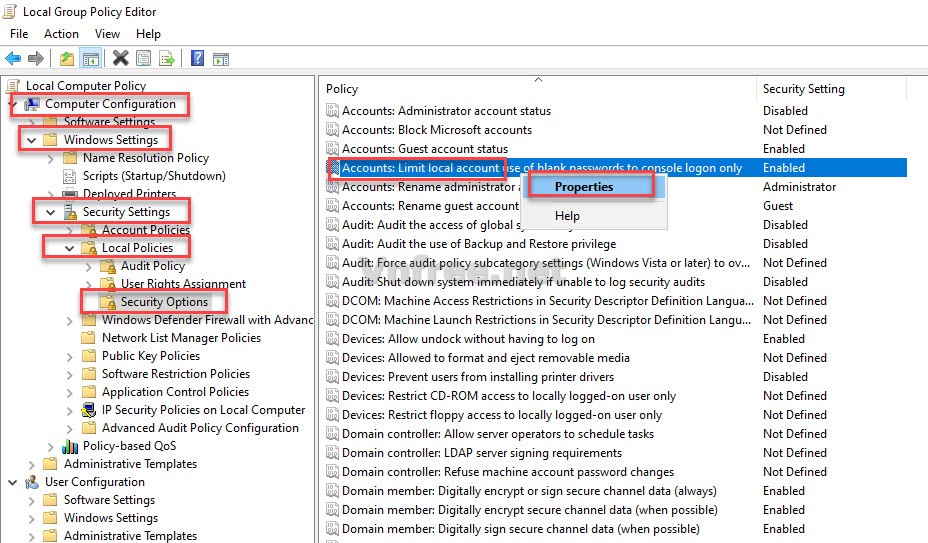Select 'Accounts: Guest account status' policy

424,149
